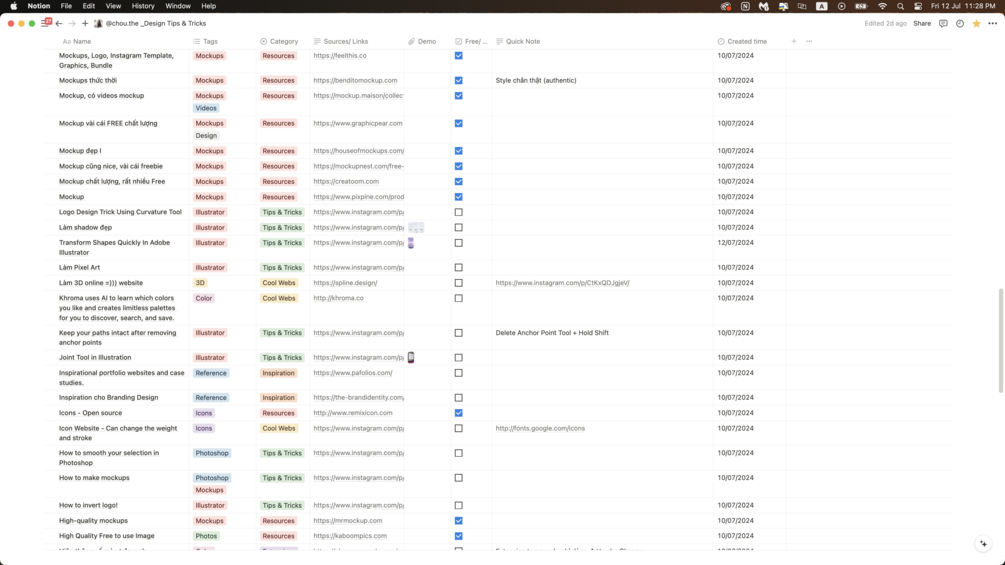Click the play-circle icon in menu bar

point(842,6)
